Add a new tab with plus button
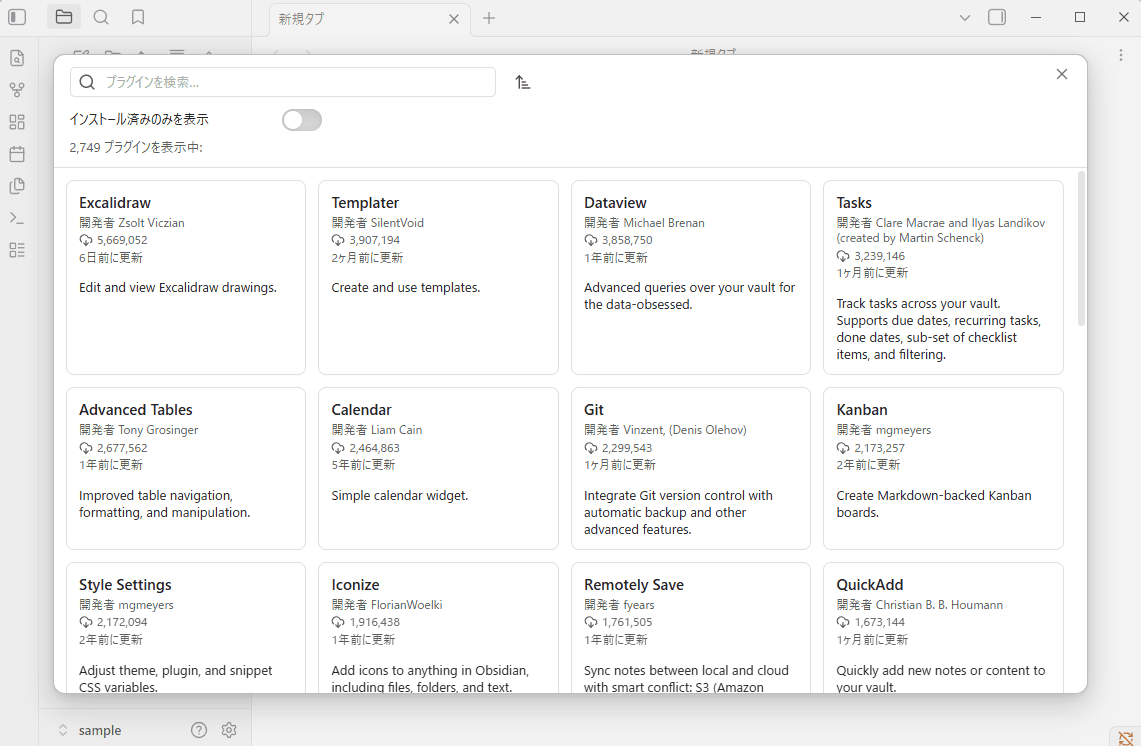Screen dimensions: 1141x746 coord(489,18)
